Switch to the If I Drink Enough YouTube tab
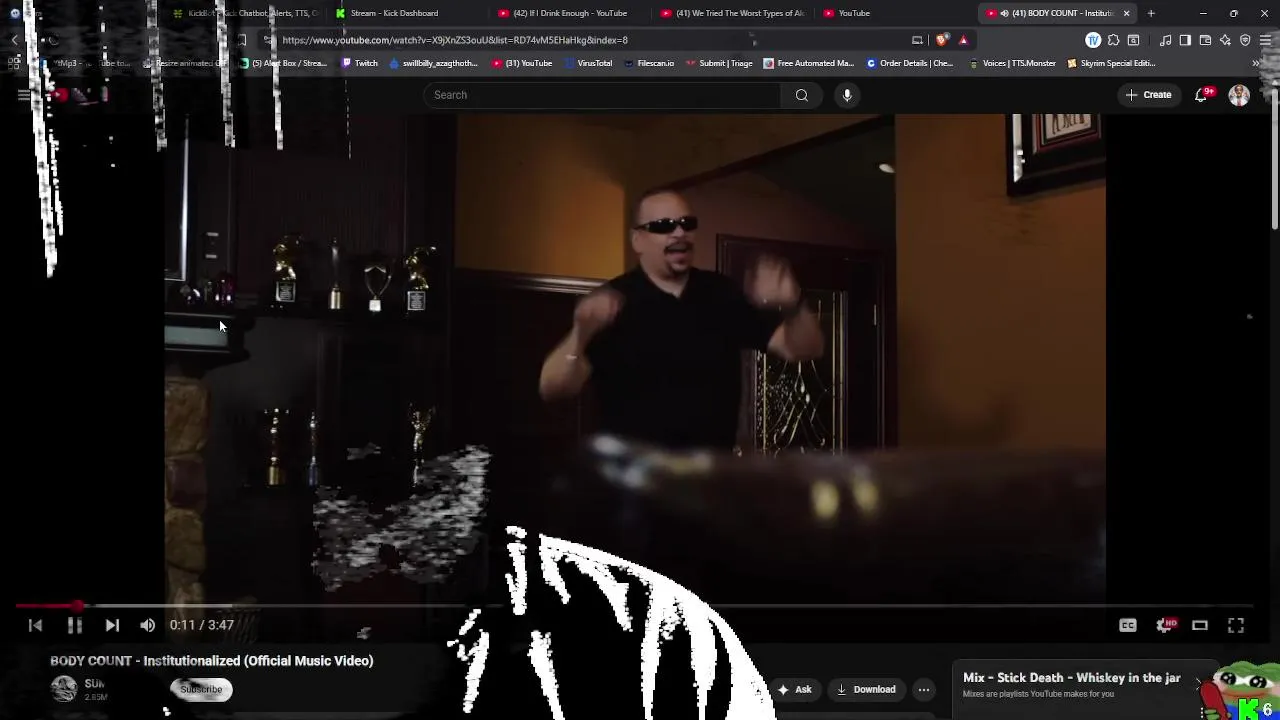Screen dimensions: 1280x720 coord(569,13)
